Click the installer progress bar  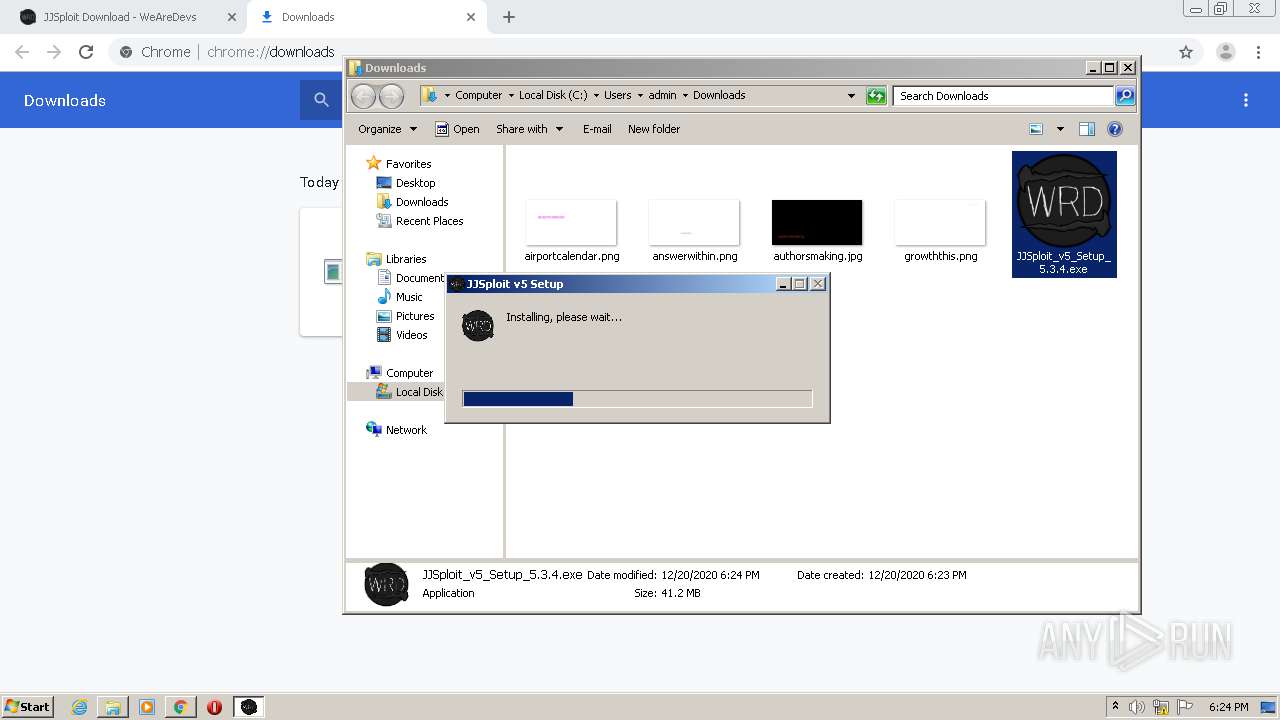pos(637,399)
